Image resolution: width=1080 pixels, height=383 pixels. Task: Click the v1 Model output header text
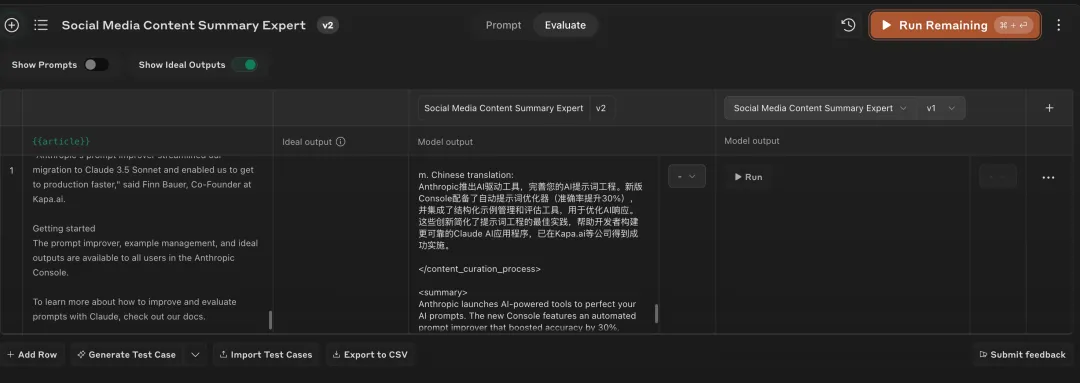click(751, 141)
